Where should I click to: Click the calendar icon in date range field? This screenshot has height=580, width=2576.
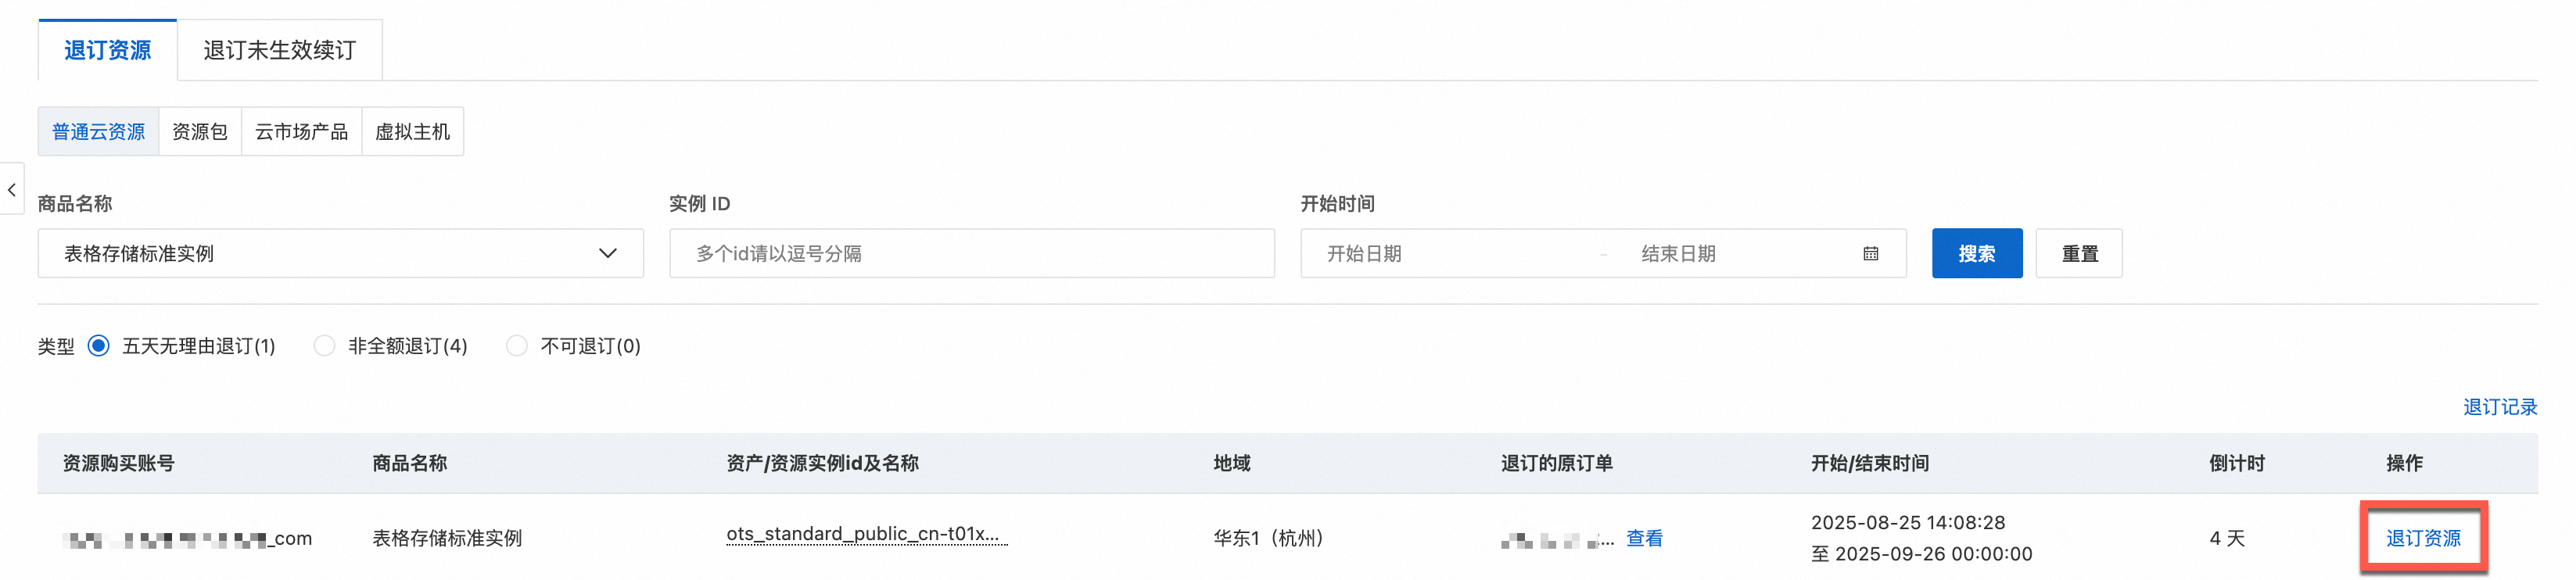[x=1870, y=254]
